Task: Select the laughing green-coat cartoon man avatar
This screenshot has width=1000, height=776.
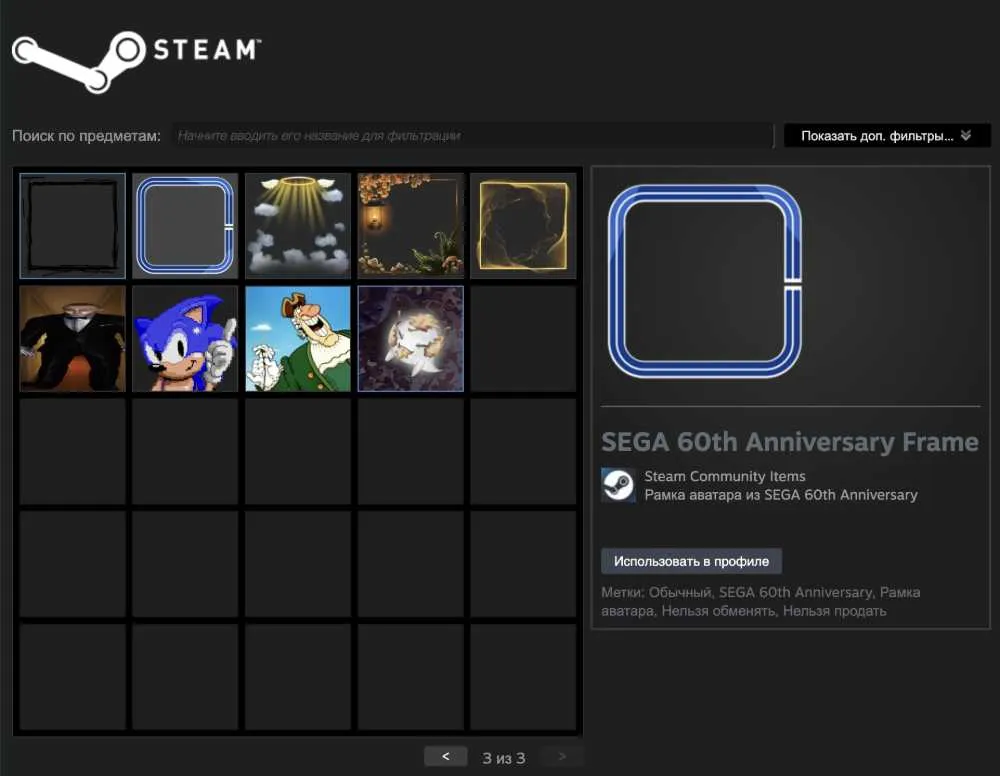Action: 298,339
